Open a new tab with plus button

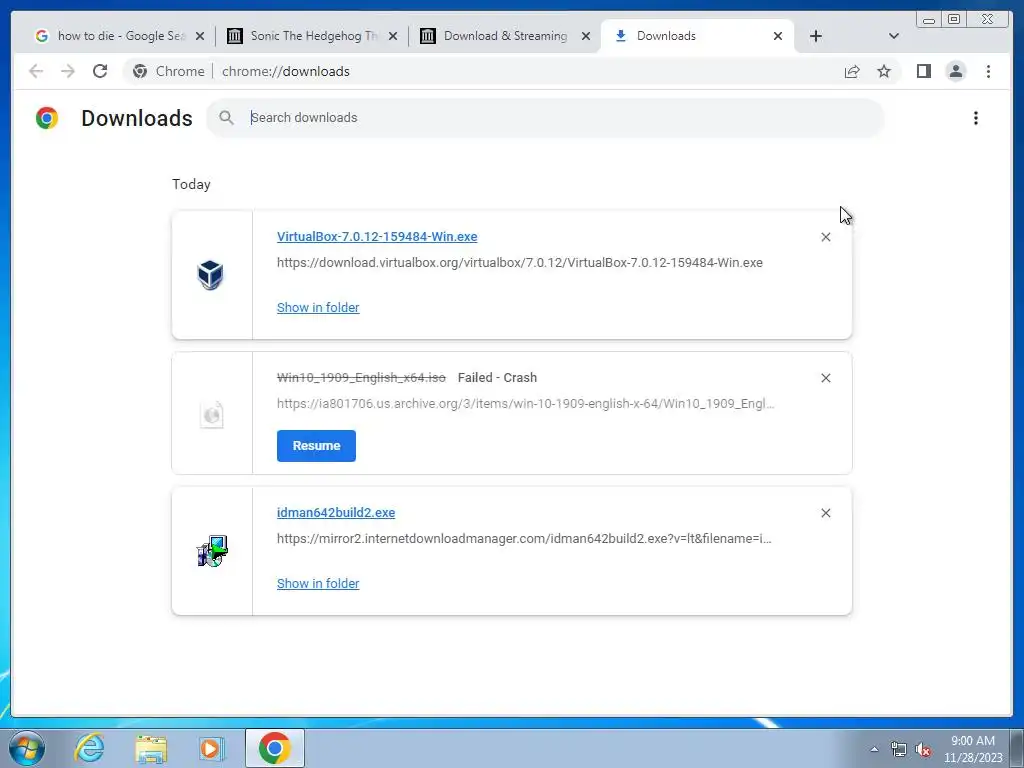pos(816,36)
